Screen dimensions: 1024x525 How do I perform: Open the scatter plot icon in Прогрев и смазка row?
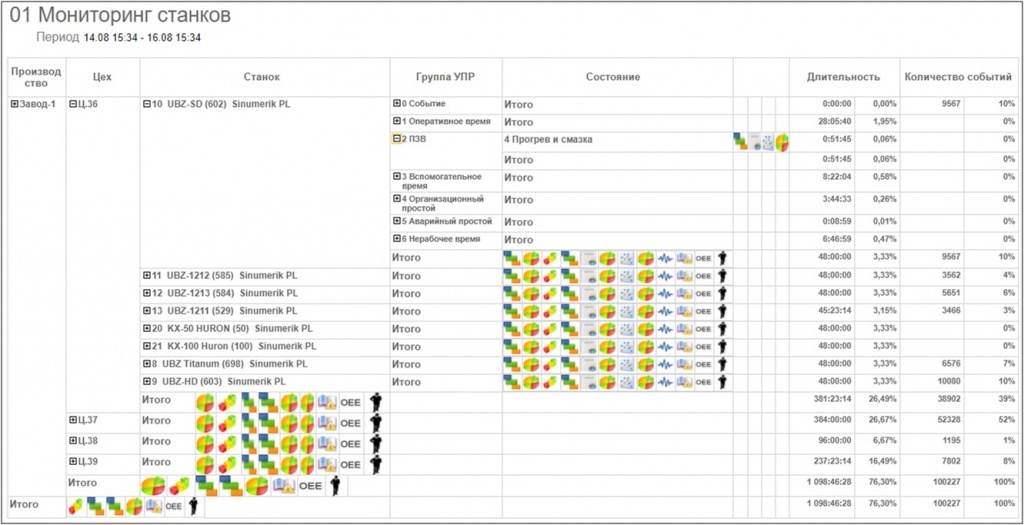click(x=769, y=142)
